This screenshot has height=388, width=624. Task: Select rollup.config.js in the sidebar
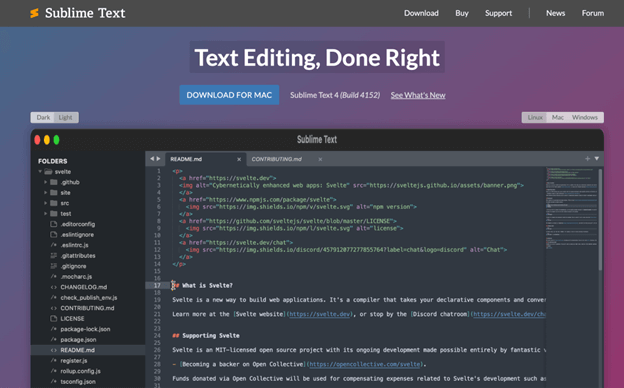pos(80,371)
